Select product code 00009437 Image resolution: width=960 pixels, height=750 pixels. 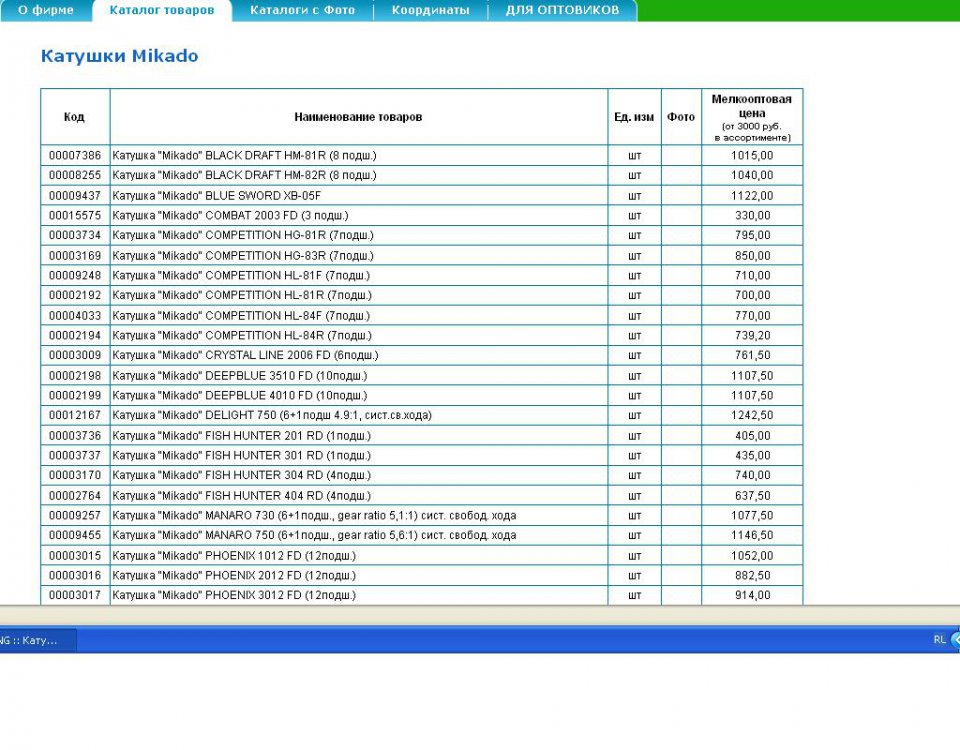(75, 196)
